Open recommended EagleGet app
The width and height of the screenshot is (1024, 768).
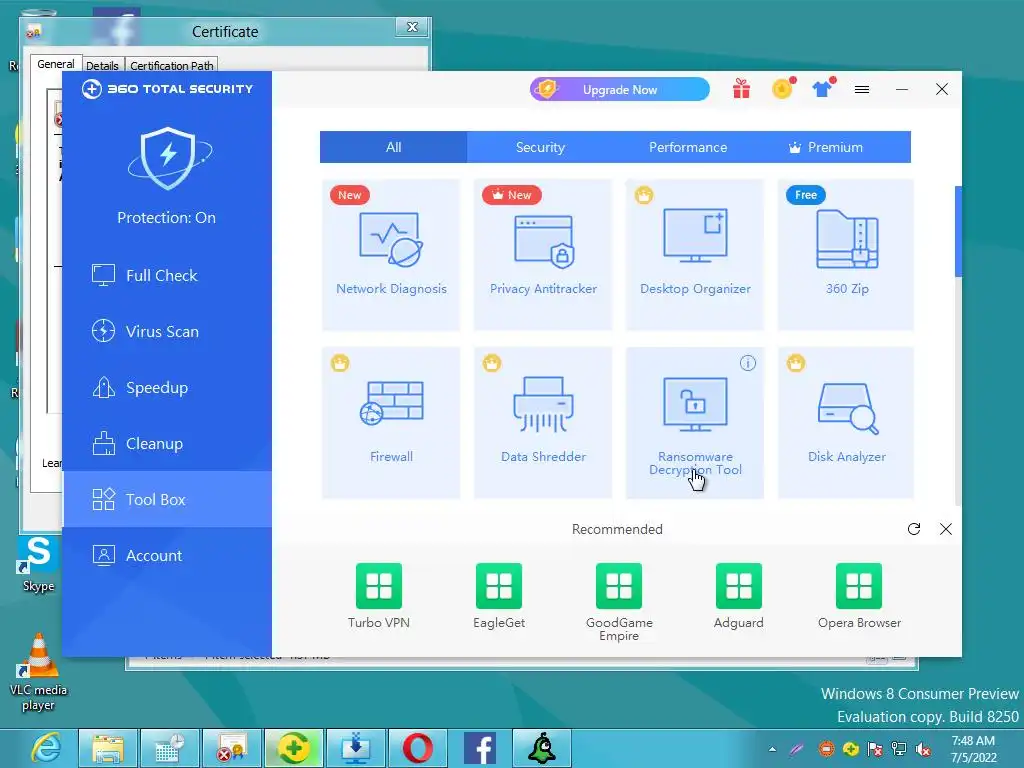499,596
